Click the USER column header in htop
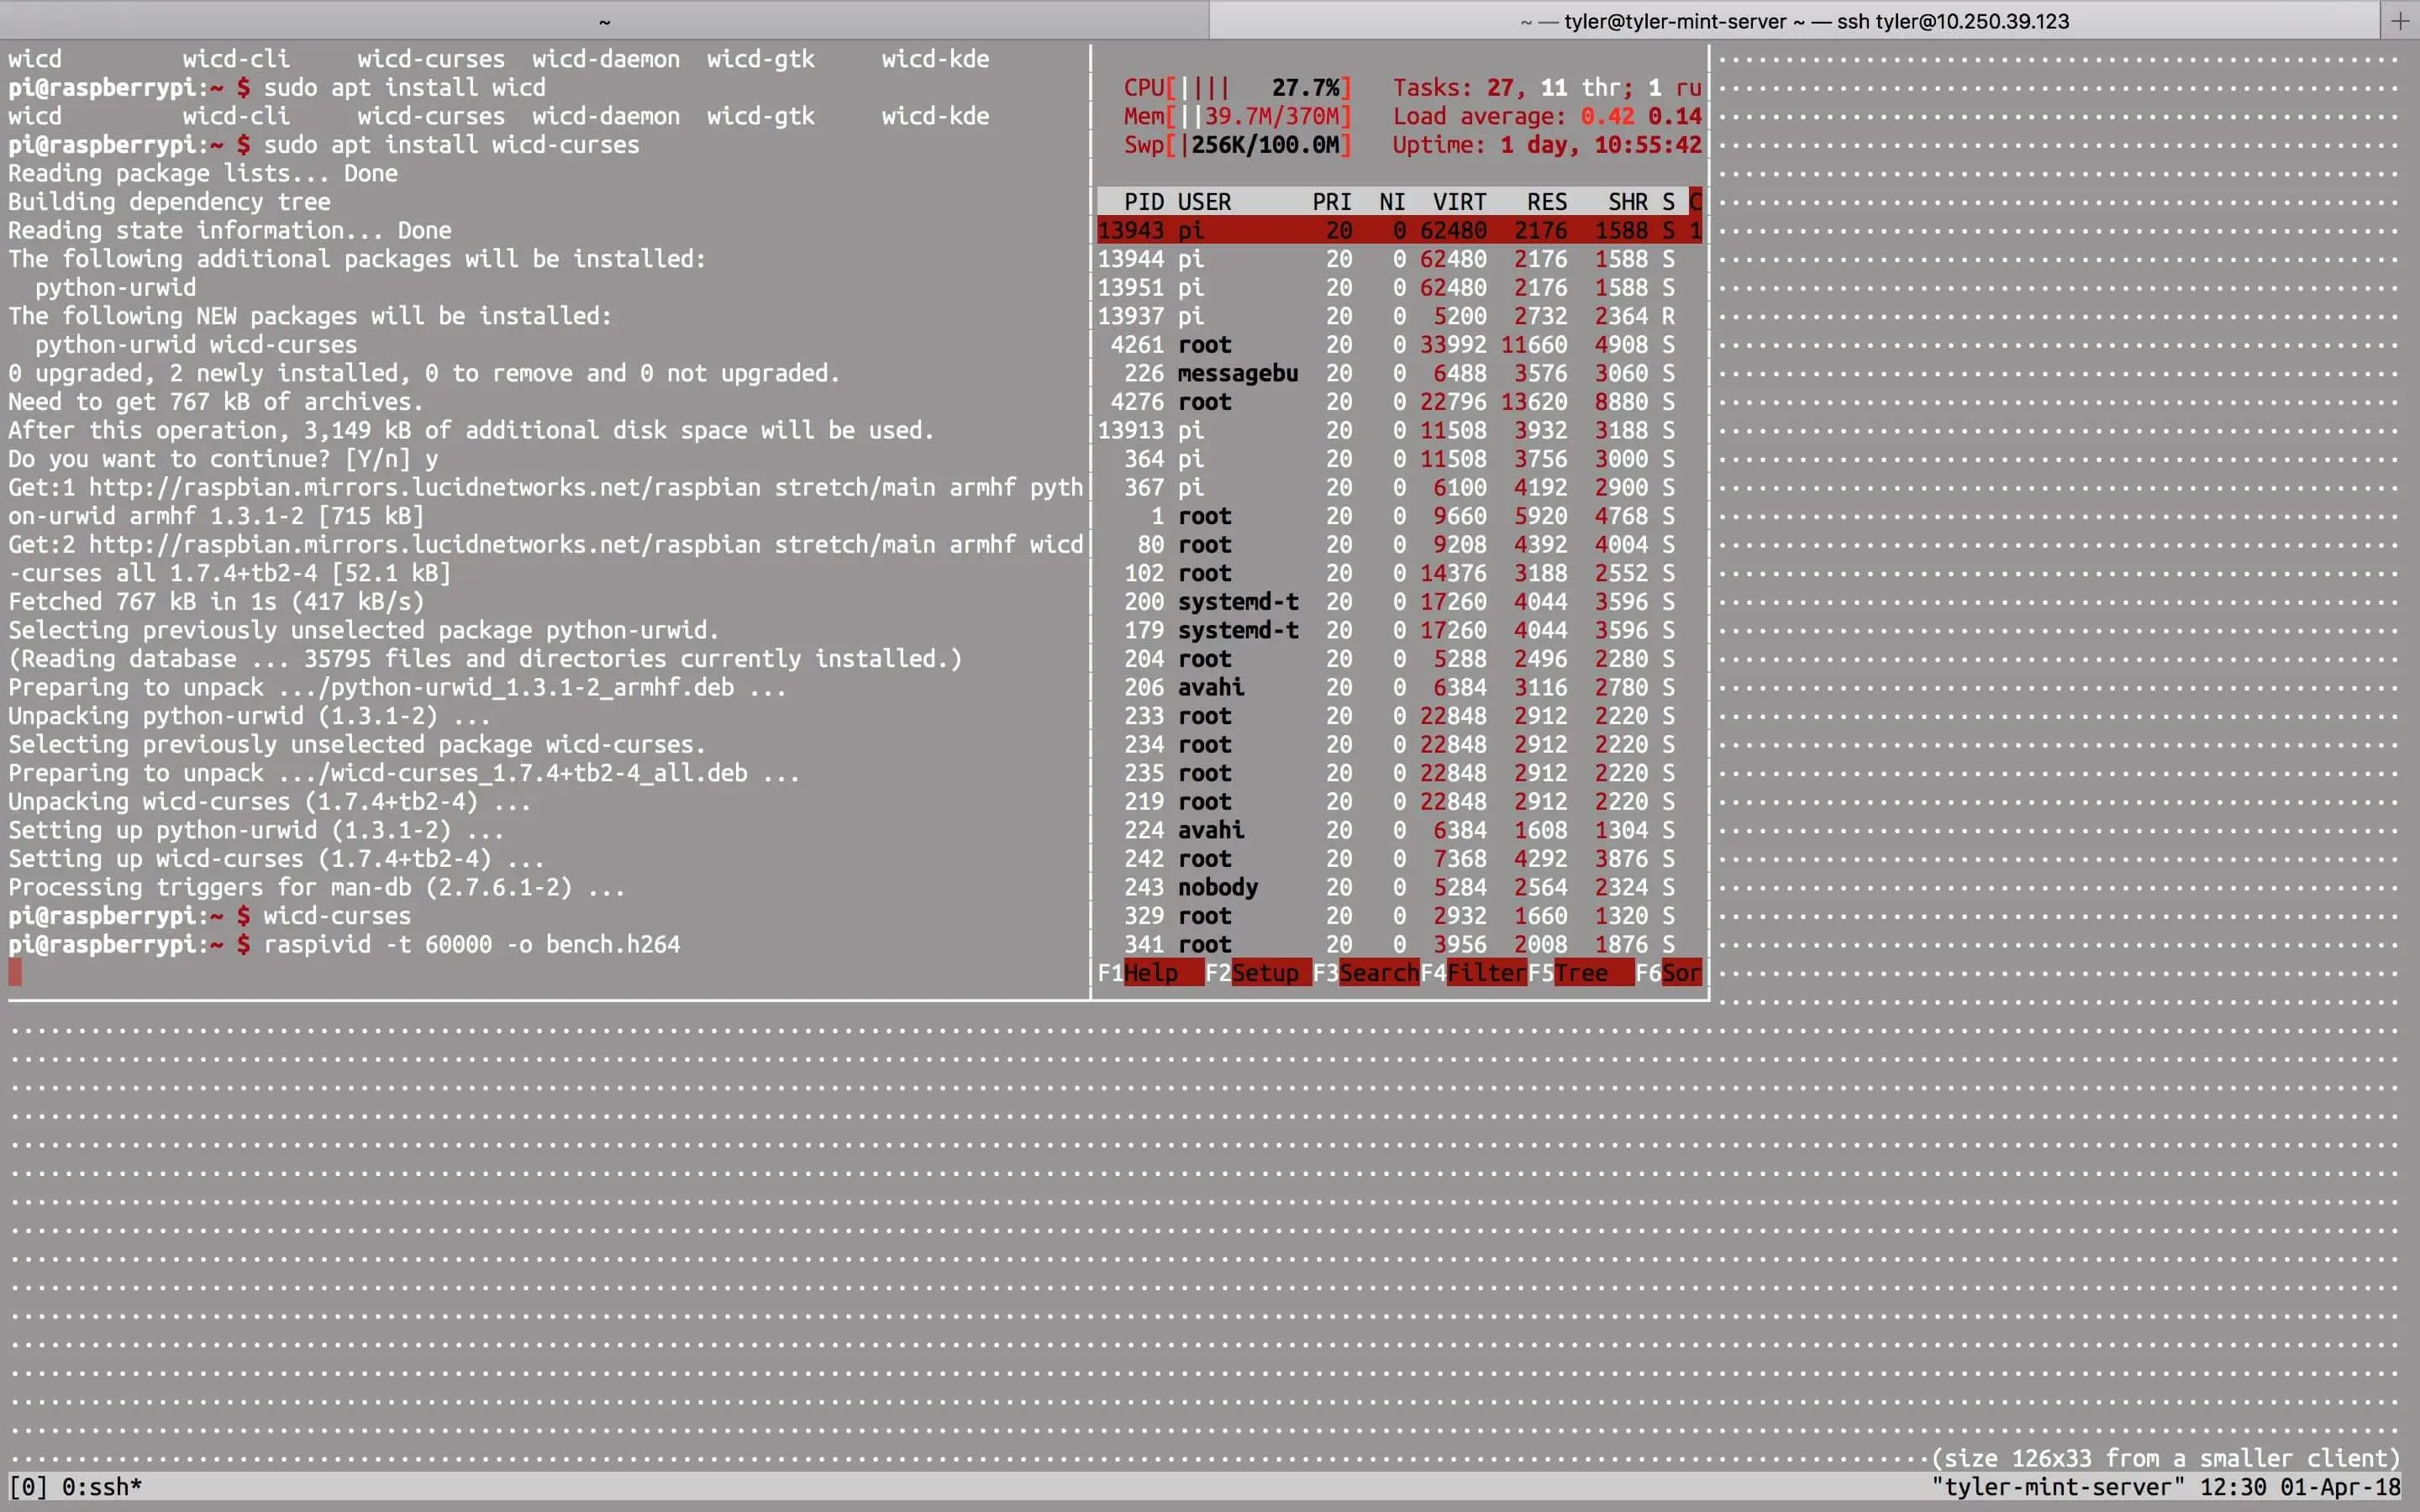2420x1512 pixels. pos(1204,202)
